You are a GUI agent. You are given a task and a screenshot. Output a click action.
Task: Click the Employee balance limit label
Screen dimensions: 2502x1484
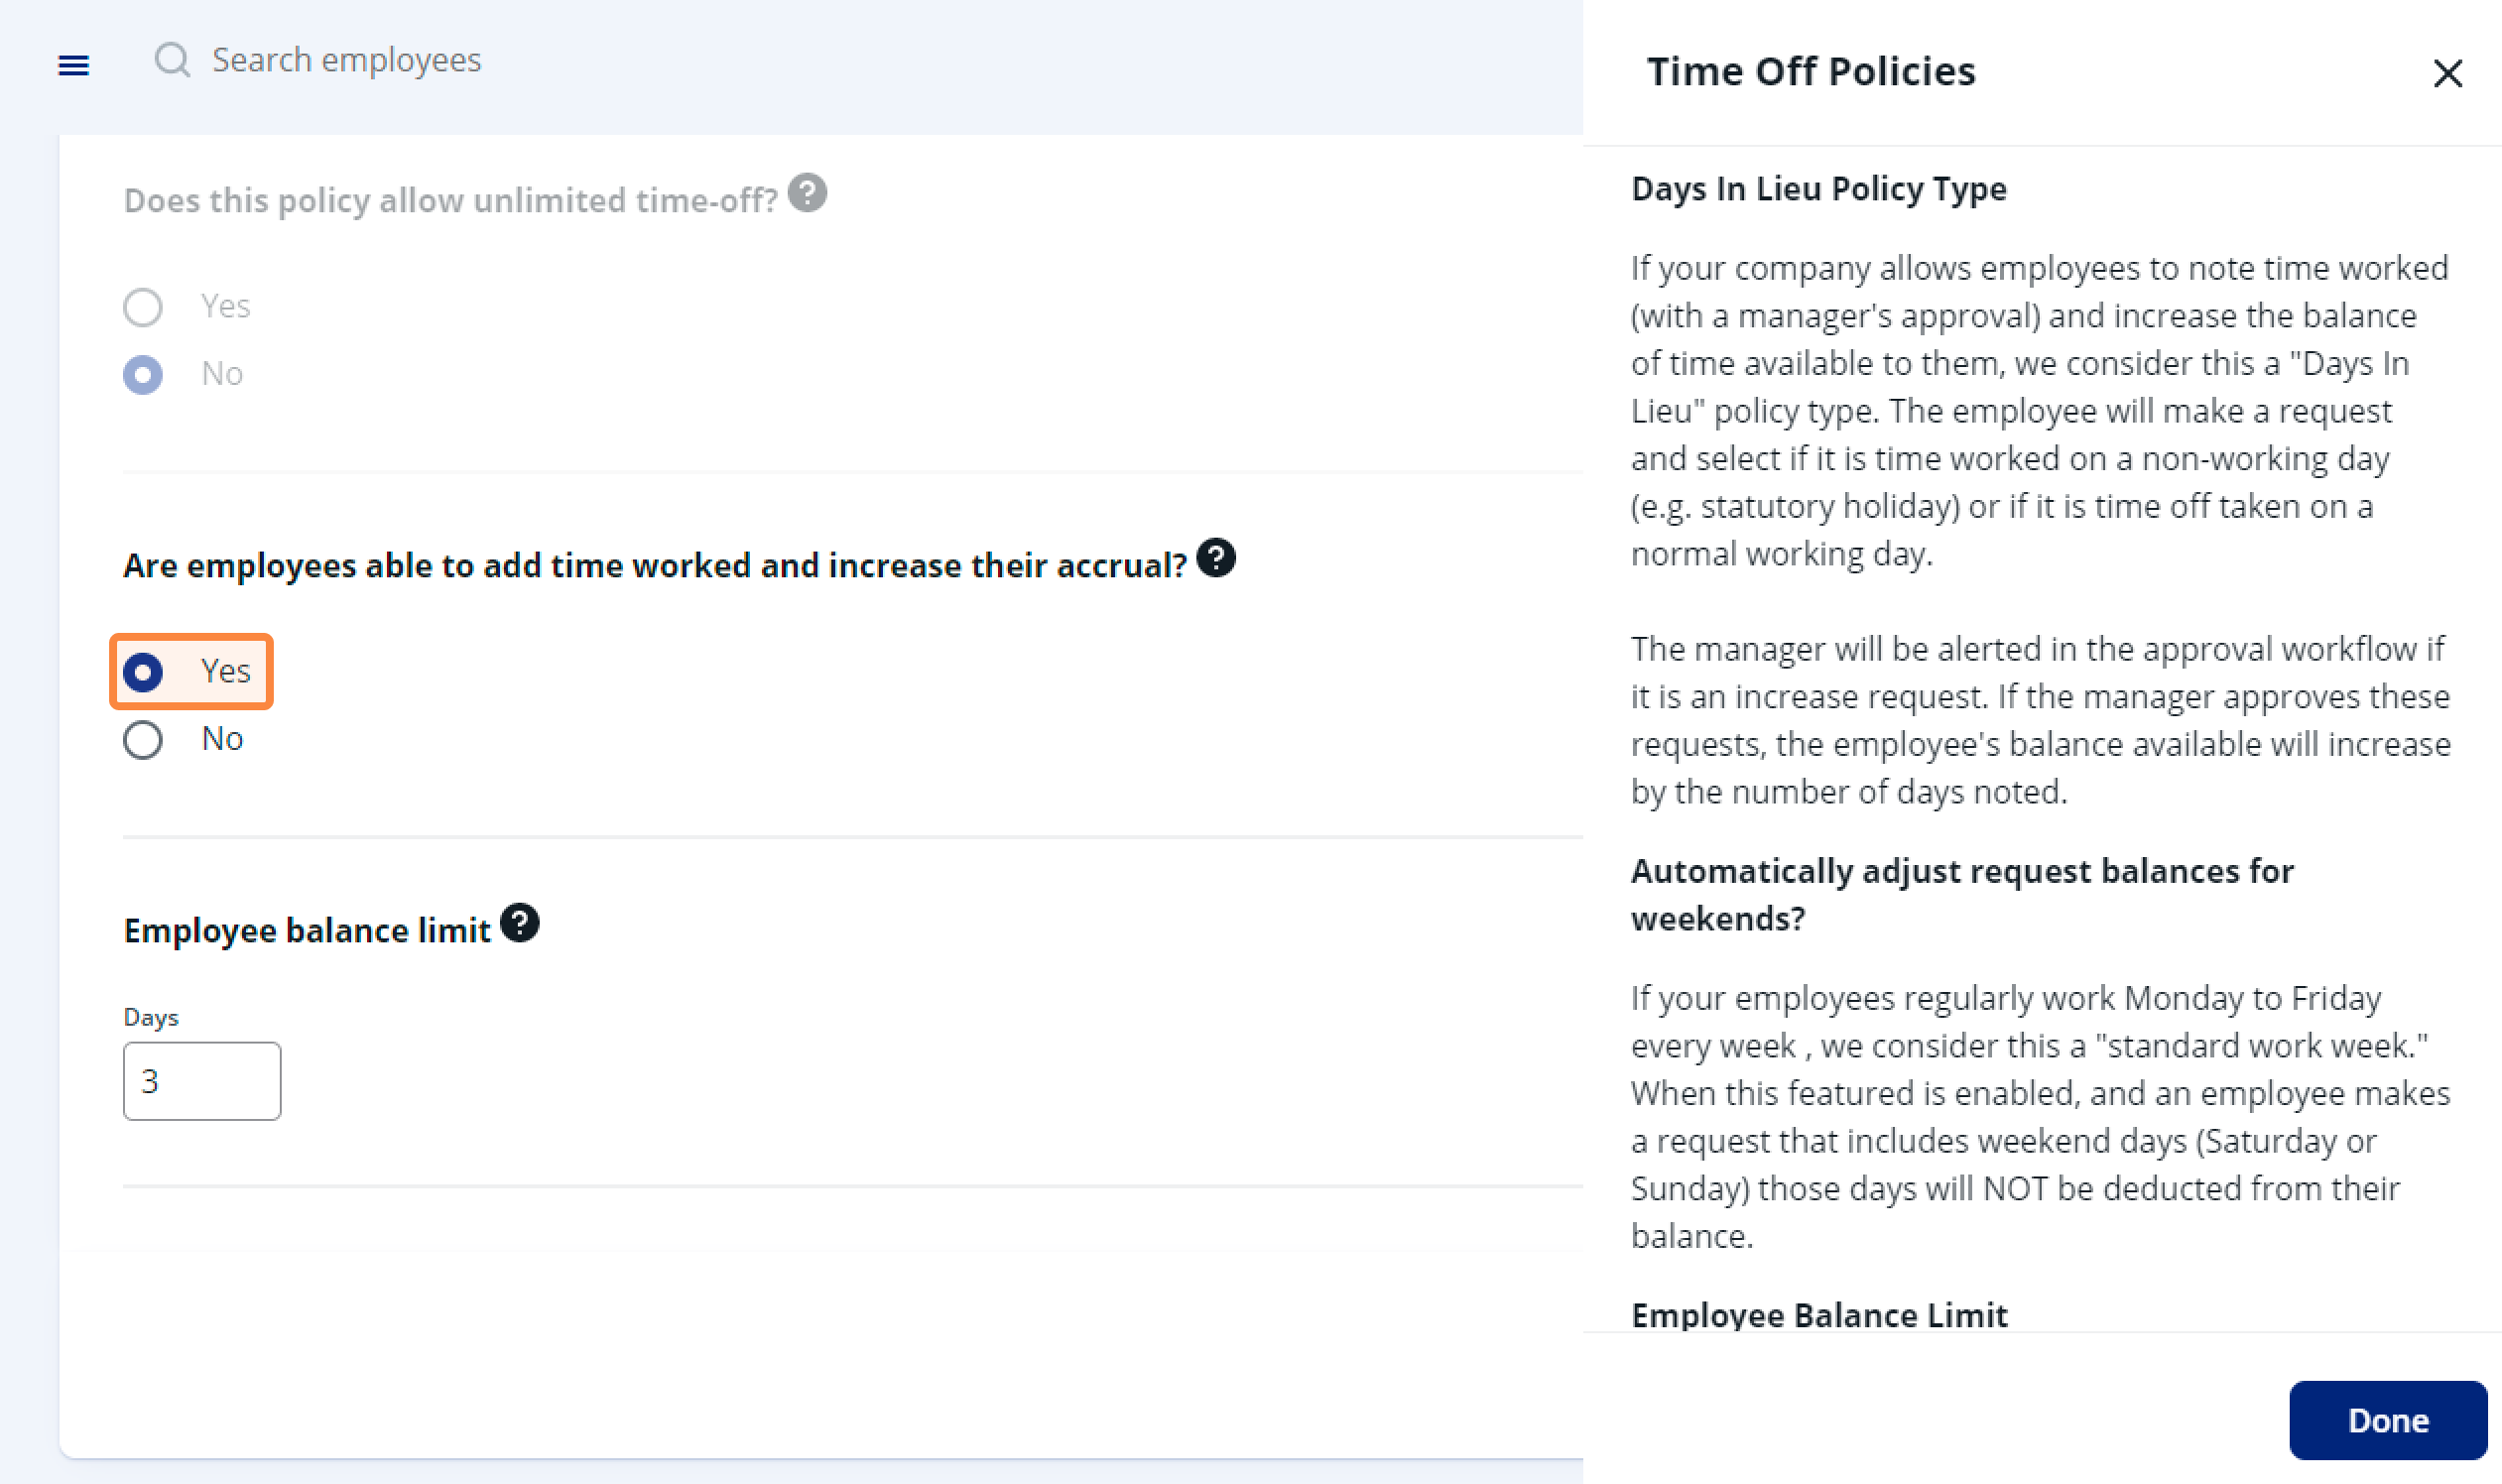[x=307, y=930]
